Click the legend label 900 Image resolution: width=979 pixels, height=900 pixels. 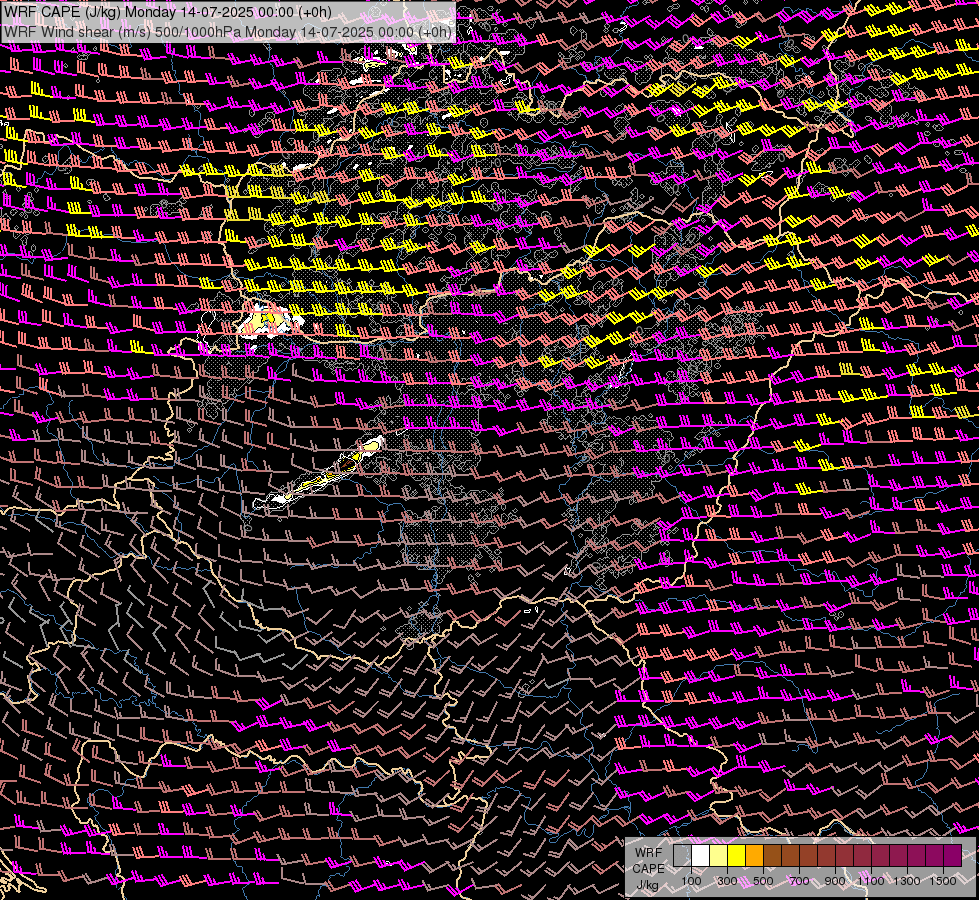[x=835, y=881]
